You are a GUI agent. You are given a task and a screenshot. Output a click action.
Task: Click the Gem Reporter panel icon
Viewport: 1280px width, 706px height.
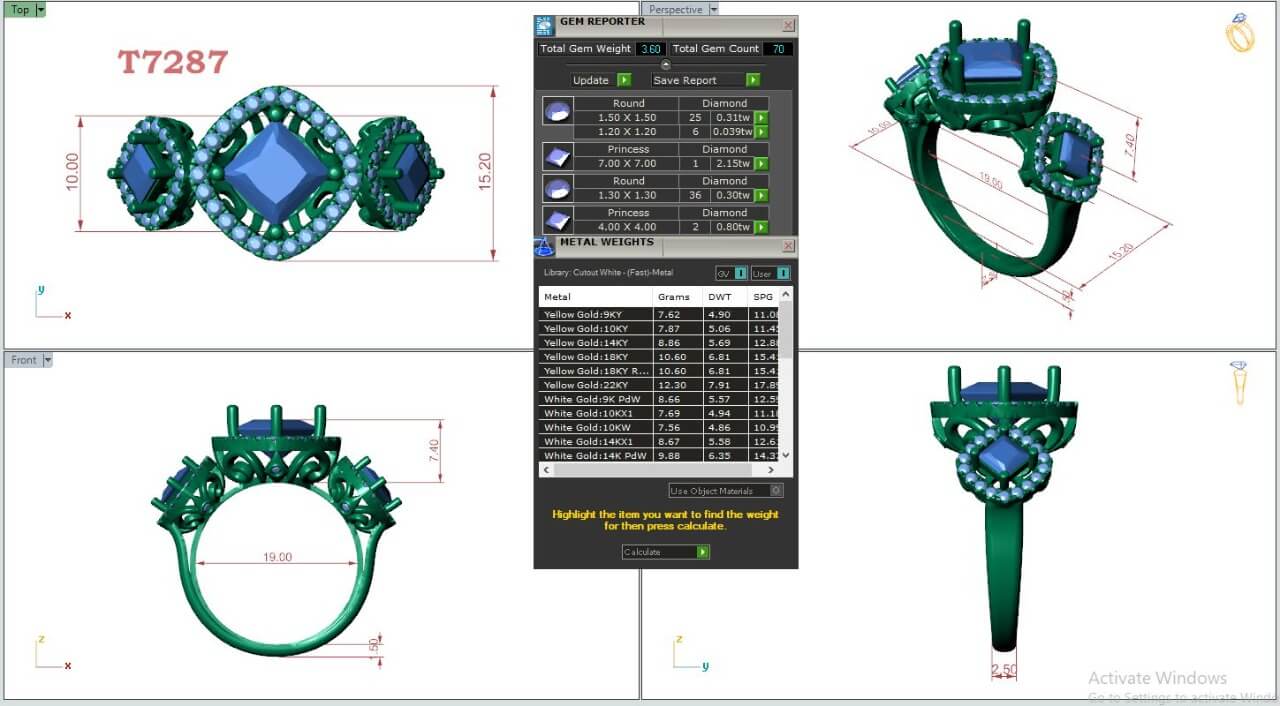(543, 25)
